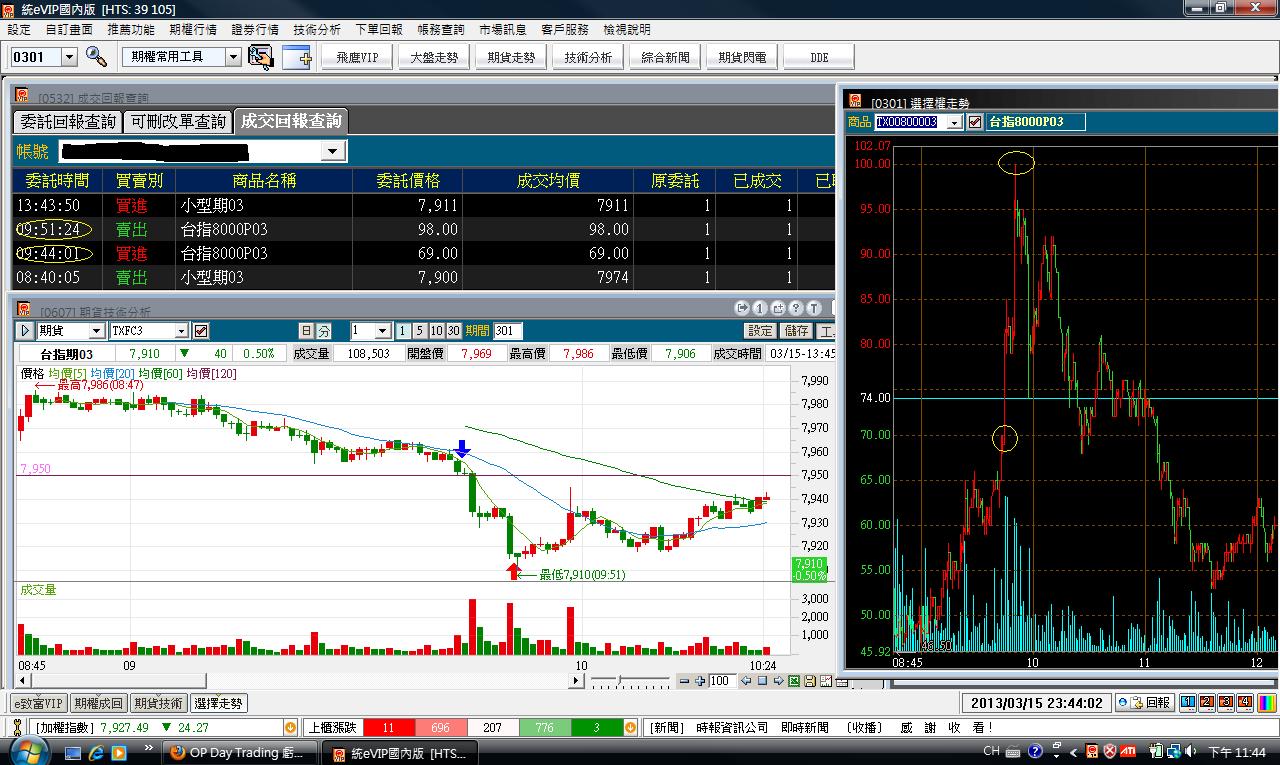Screen dimensions: 1280x765
Task: Open the 技術分析 menu in menu bar
Action: coord(317,30)
